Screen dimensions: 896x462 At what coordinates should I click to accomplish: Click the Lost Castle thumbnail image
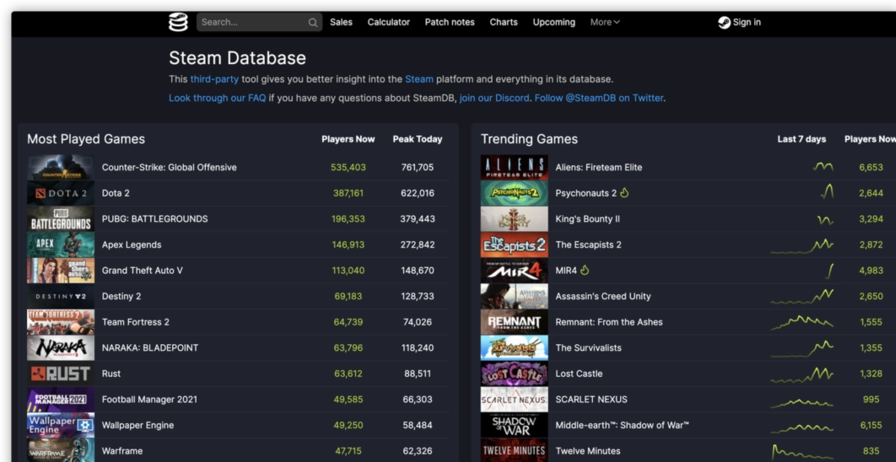coord(514,373)
